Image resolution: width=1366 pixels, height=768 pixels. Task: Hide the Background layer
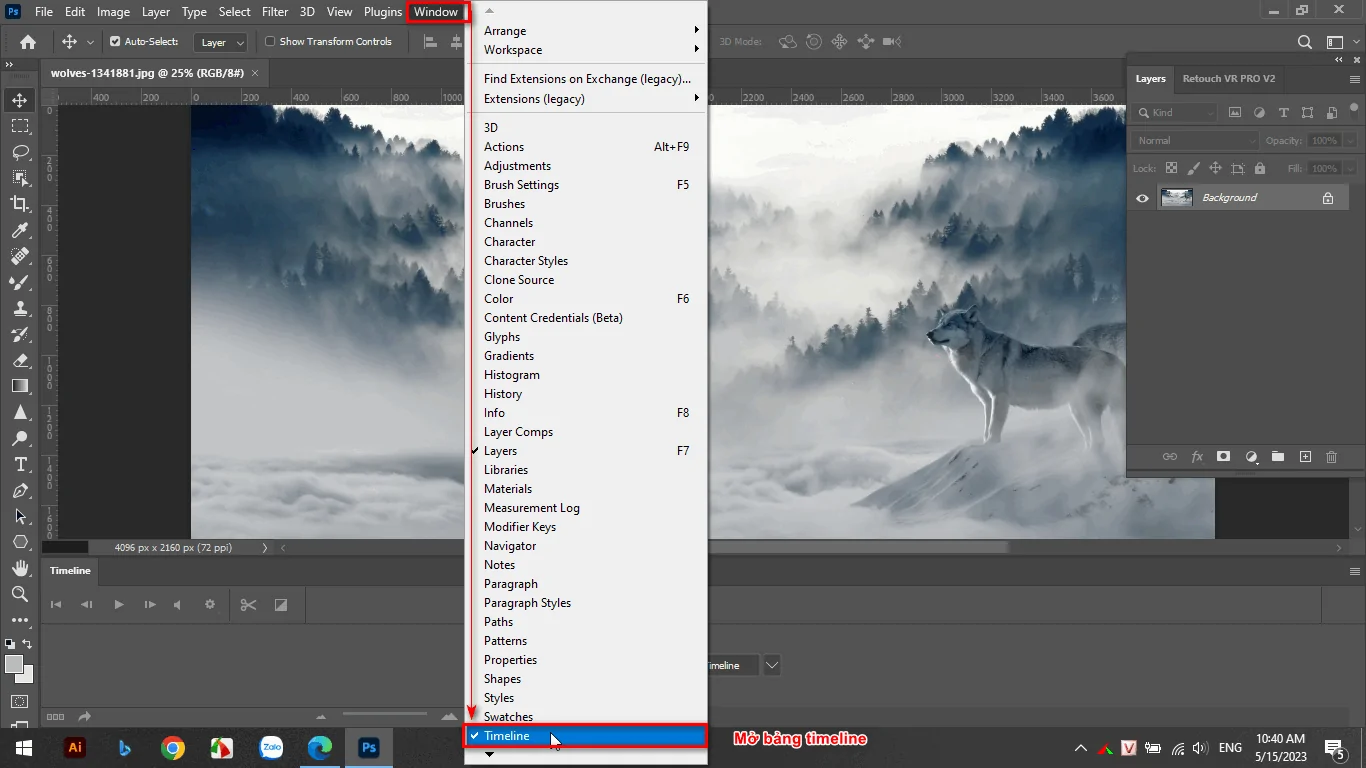tap(1141, 198)
